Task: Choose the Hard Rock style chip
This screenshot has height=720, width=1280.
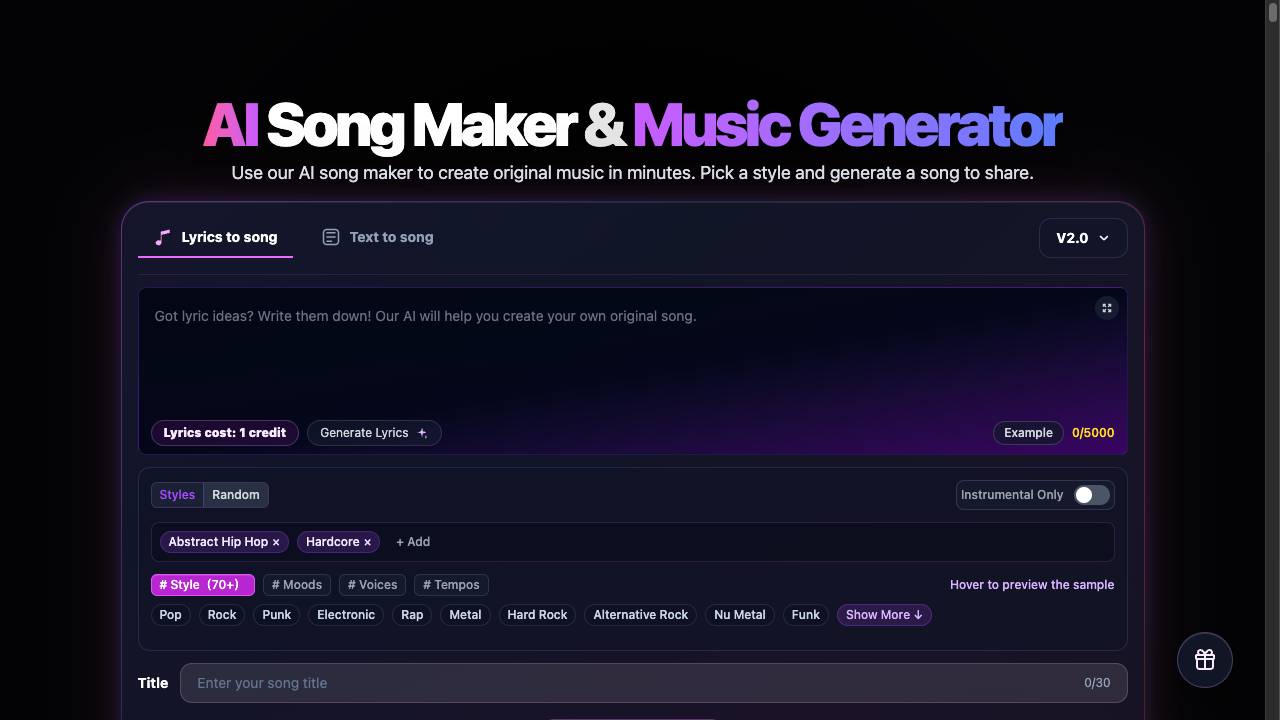Action: [537, 615]
